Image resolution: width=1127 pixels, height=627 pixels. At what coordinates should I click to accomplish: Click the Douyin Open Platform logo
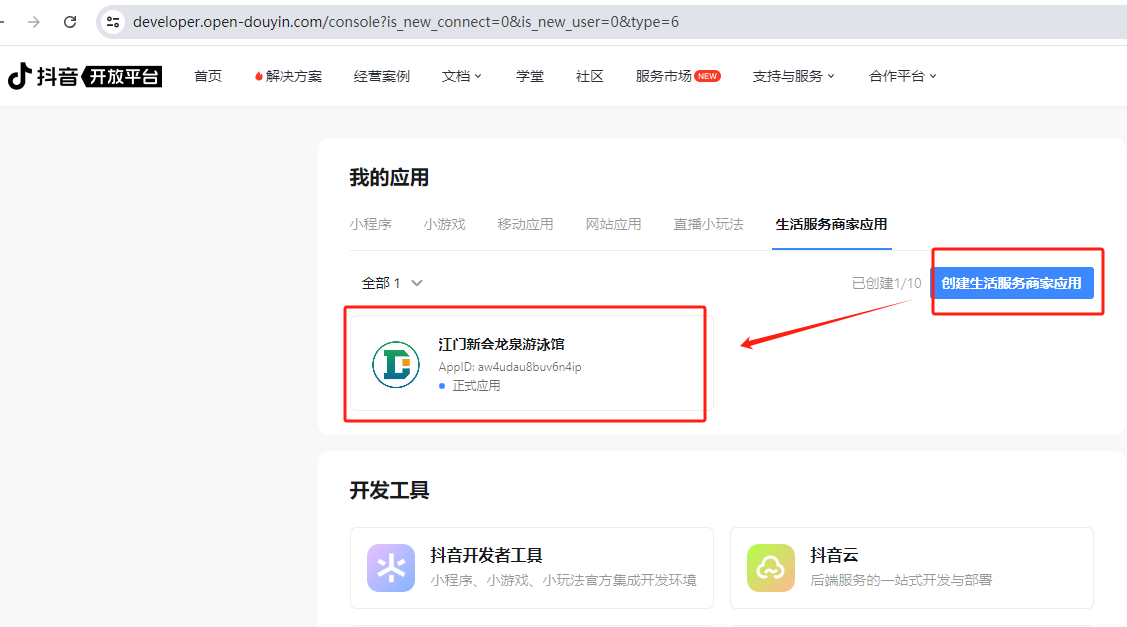(85, 76)
